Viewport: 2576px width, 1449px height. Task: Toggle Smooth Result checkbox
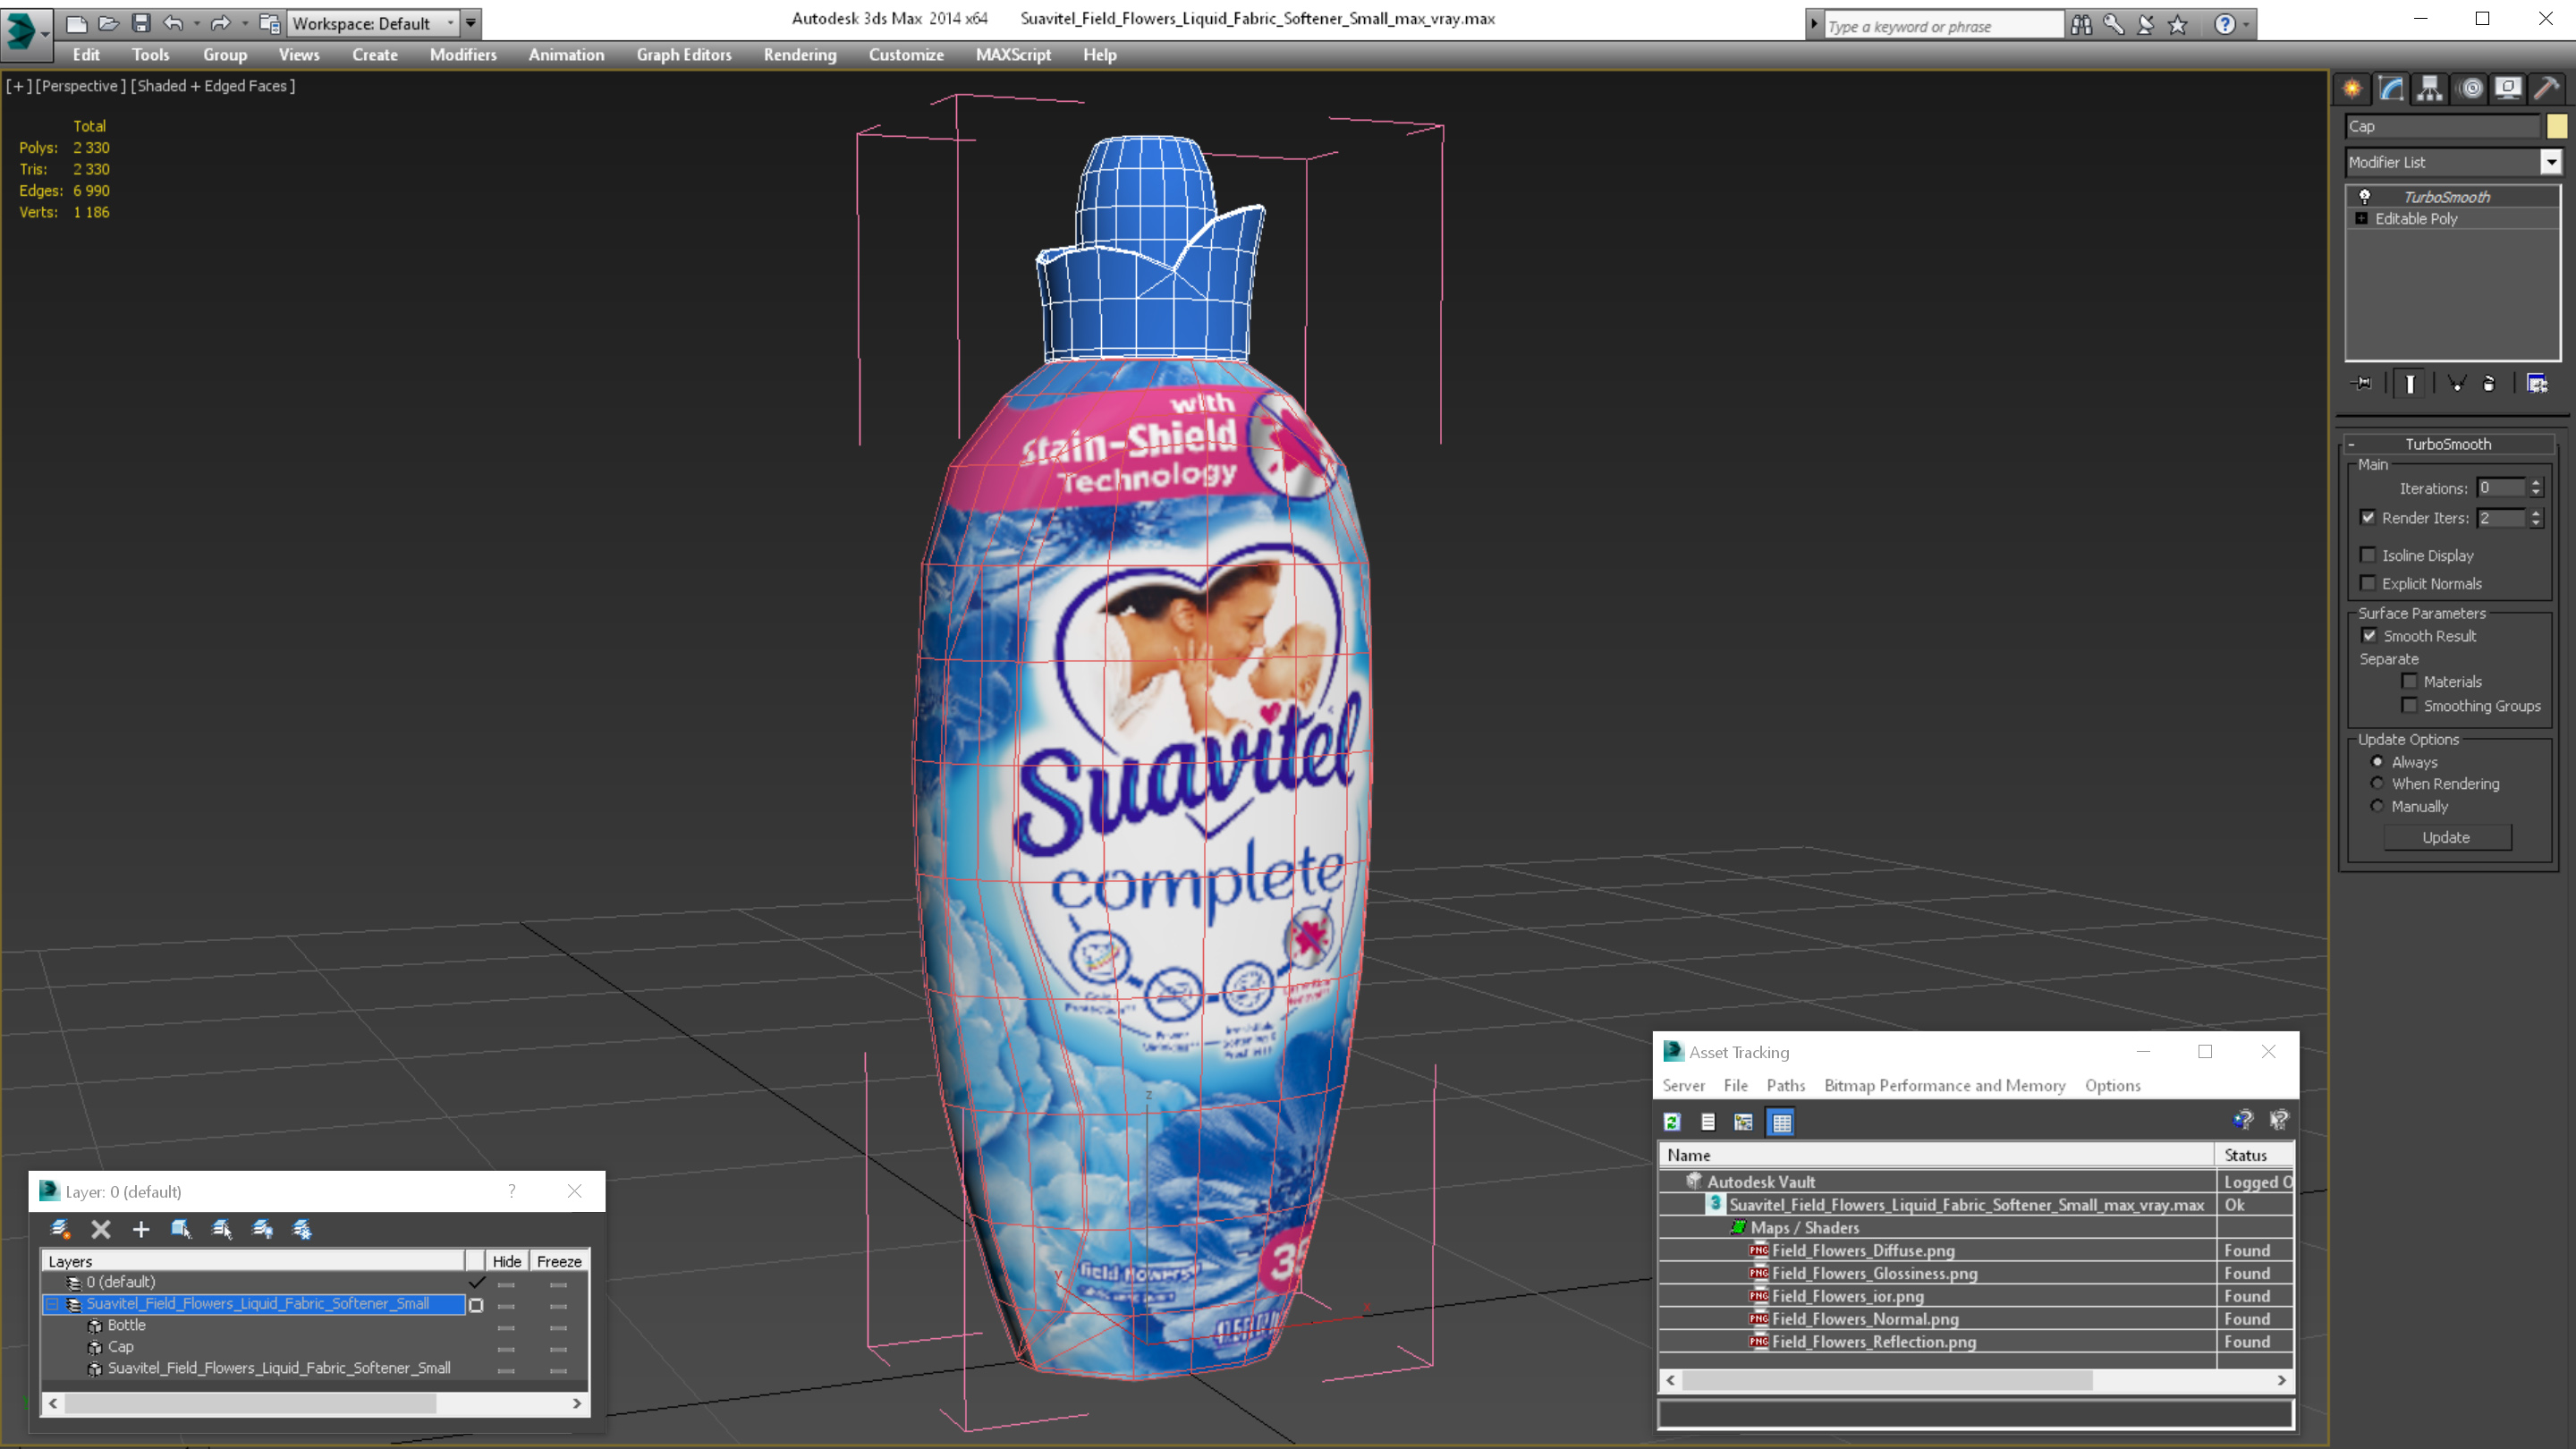click(x=2369, y=635)
